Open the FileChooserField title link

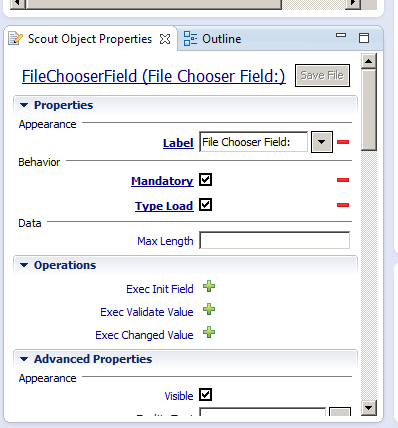(154, 76)
